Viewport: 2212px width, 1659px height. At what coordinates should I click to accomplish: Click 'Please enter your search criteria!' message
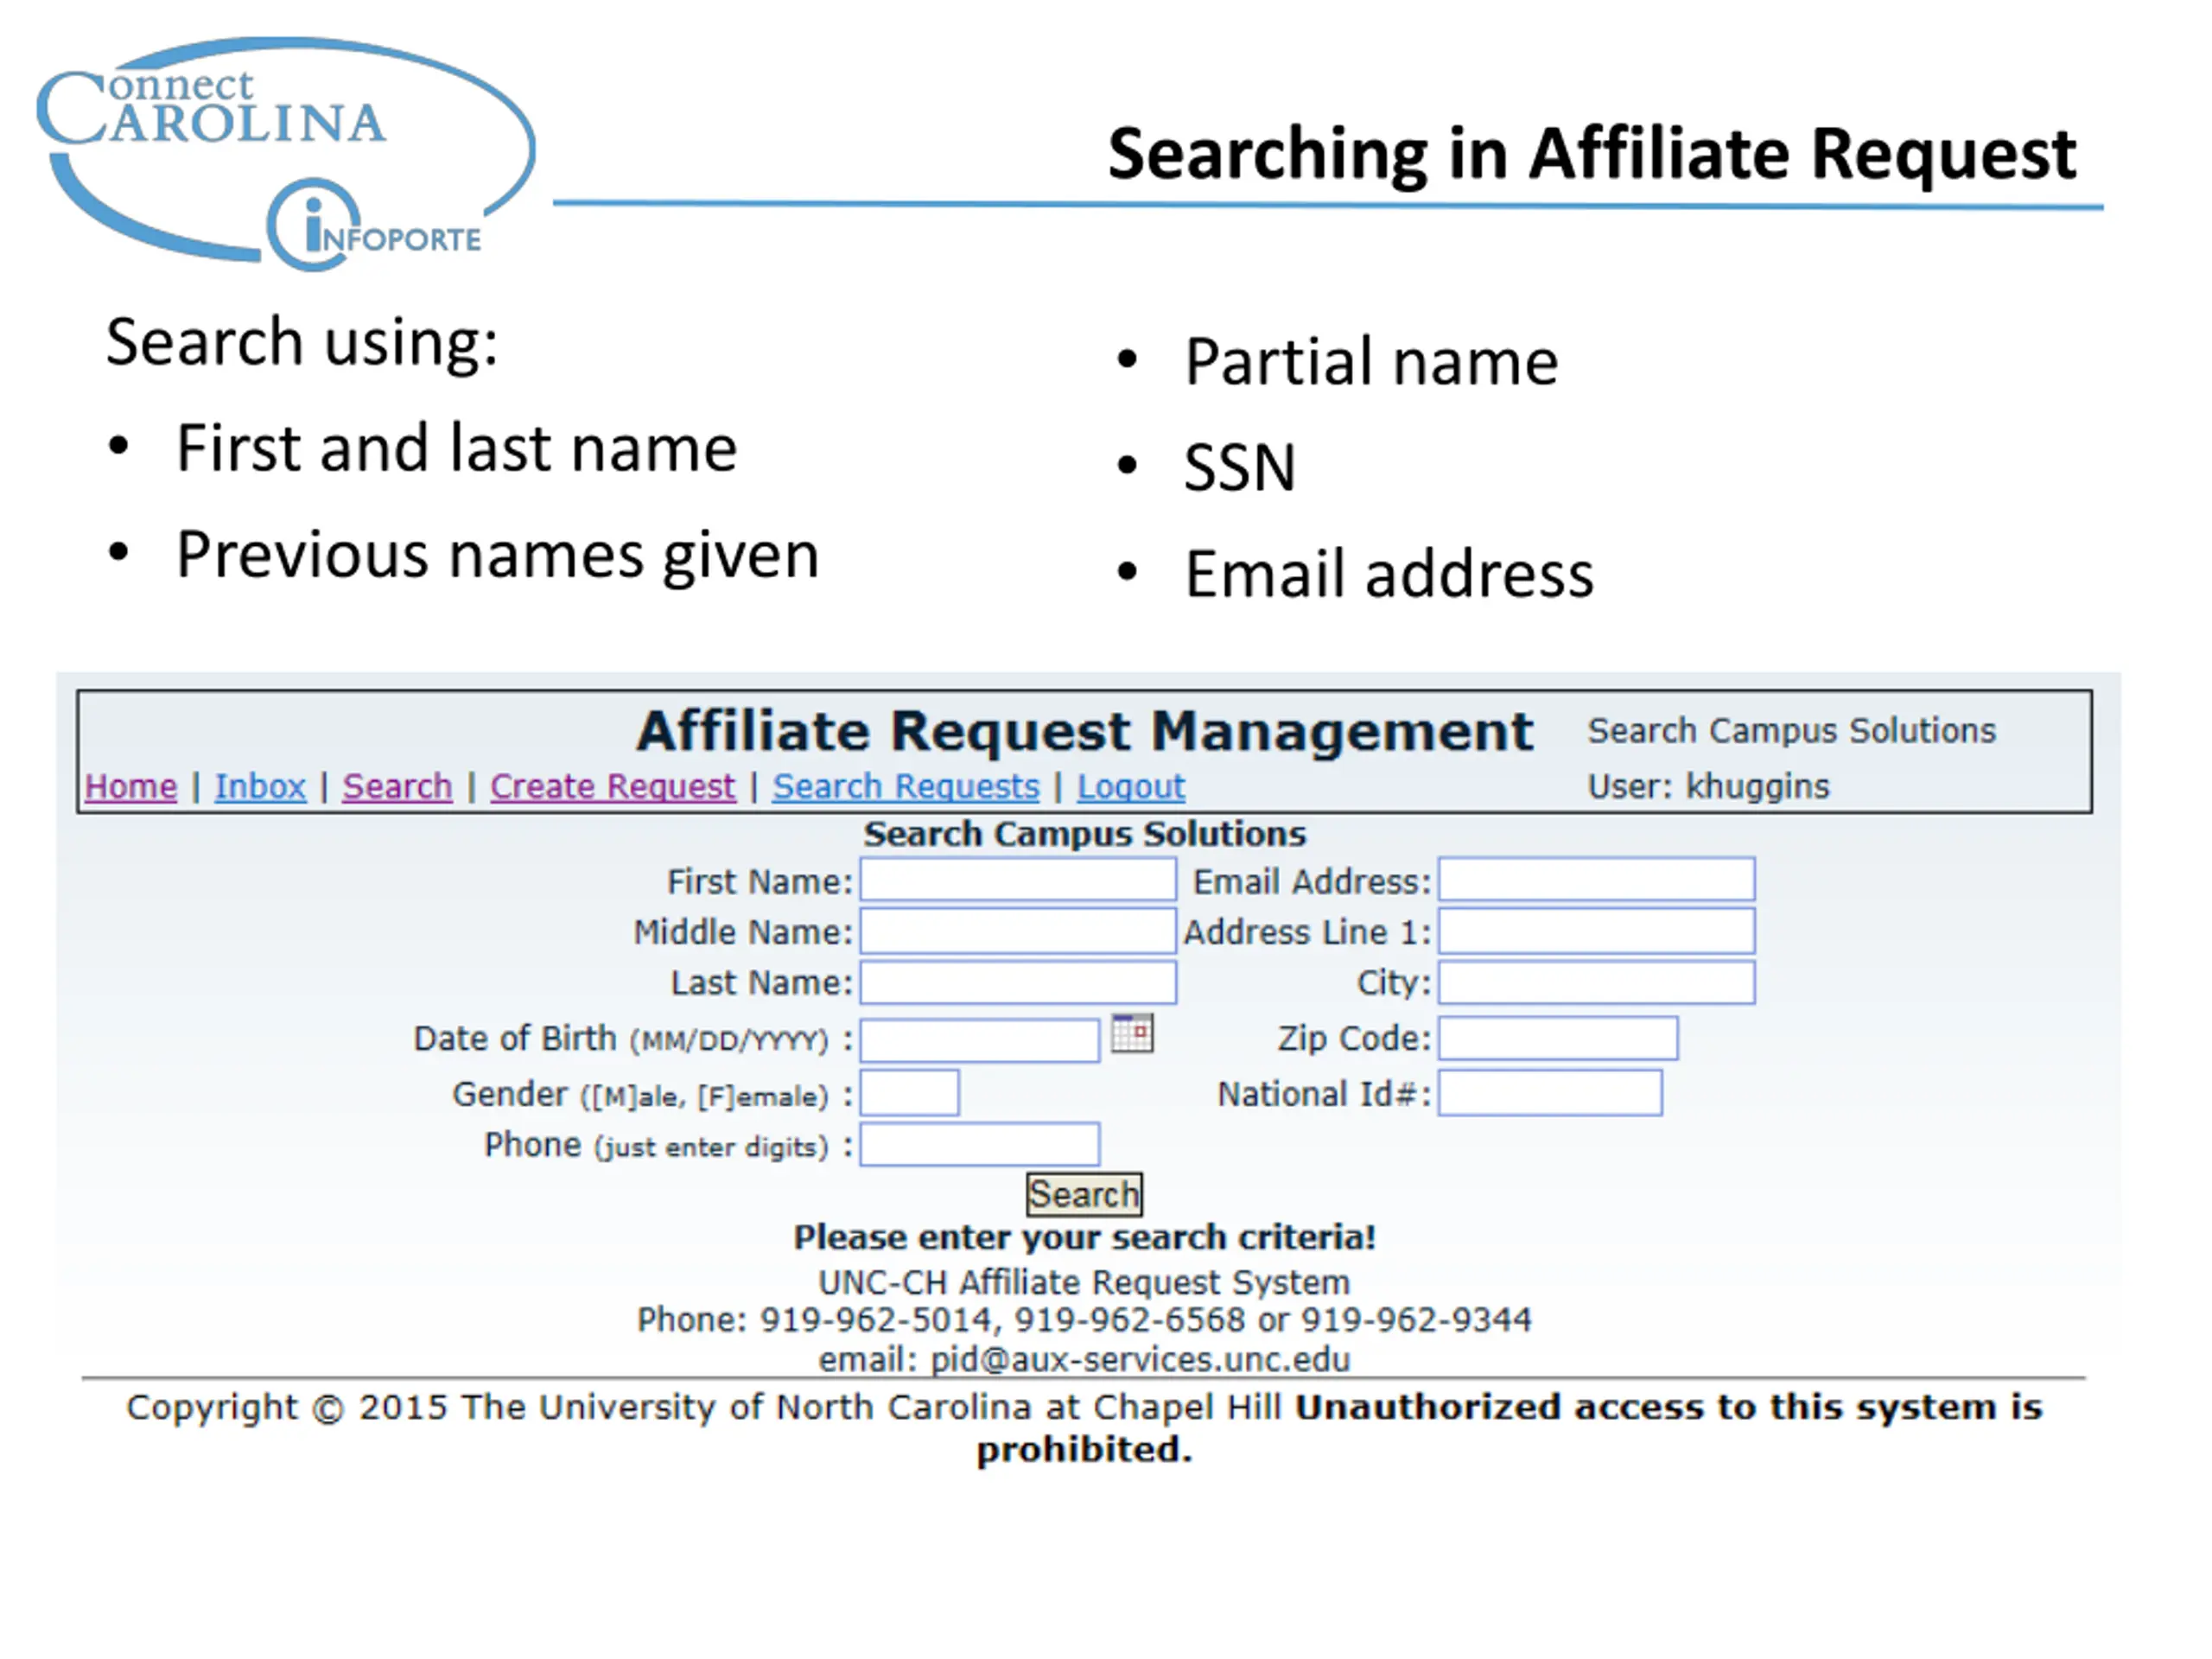(1085, 1238)
